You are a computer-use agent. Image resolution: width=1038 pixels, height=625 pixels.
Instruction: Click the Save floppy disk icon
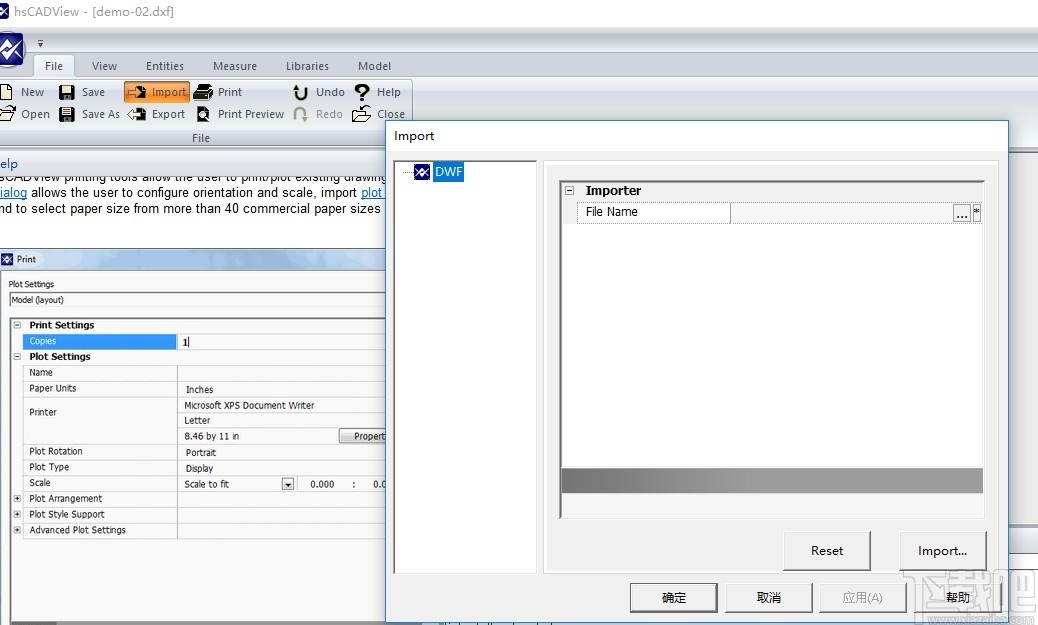pyautogui.click(x=67, y=92)
